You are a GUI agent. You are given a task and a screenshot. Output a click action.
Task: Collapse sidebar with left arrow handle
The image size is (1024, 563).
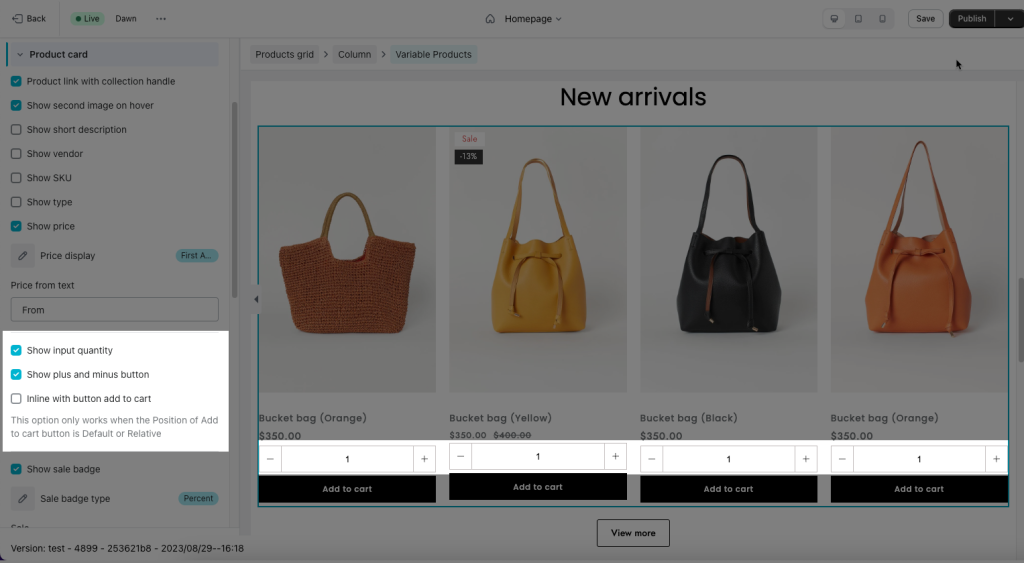(256, 299)
